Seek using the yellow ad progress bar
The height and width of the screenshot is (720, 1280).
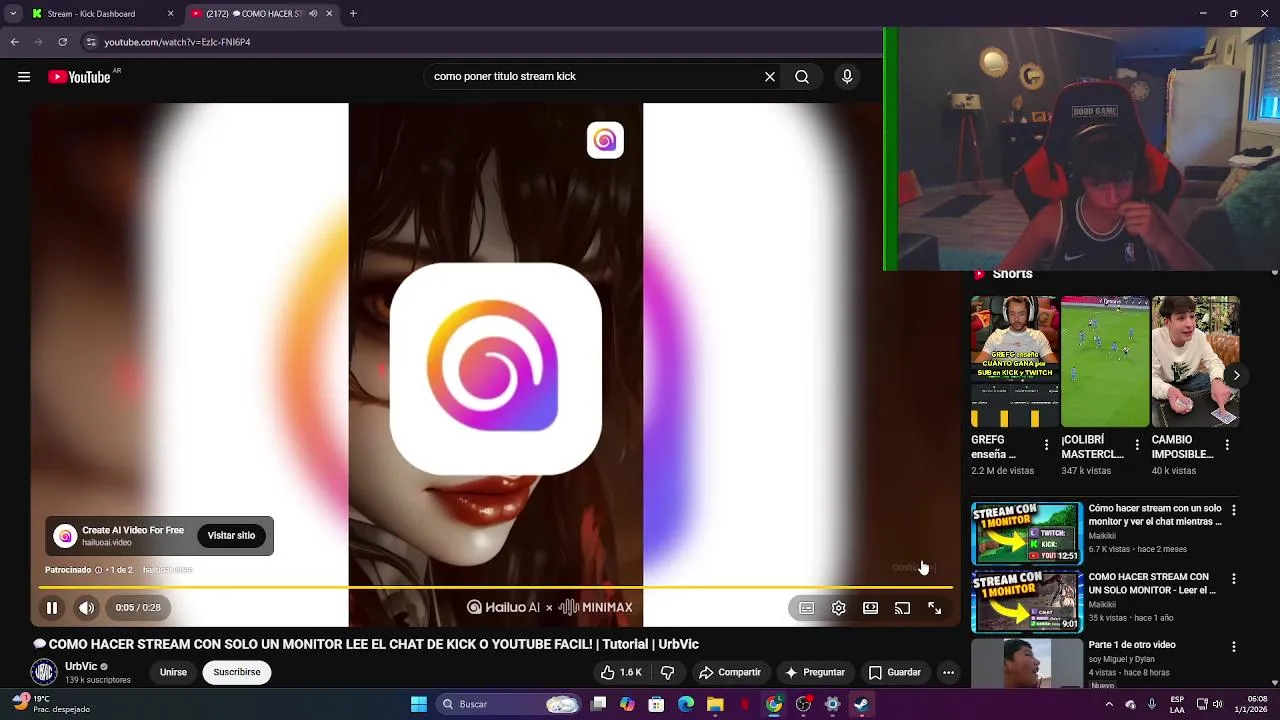click(x=495, y=587)
